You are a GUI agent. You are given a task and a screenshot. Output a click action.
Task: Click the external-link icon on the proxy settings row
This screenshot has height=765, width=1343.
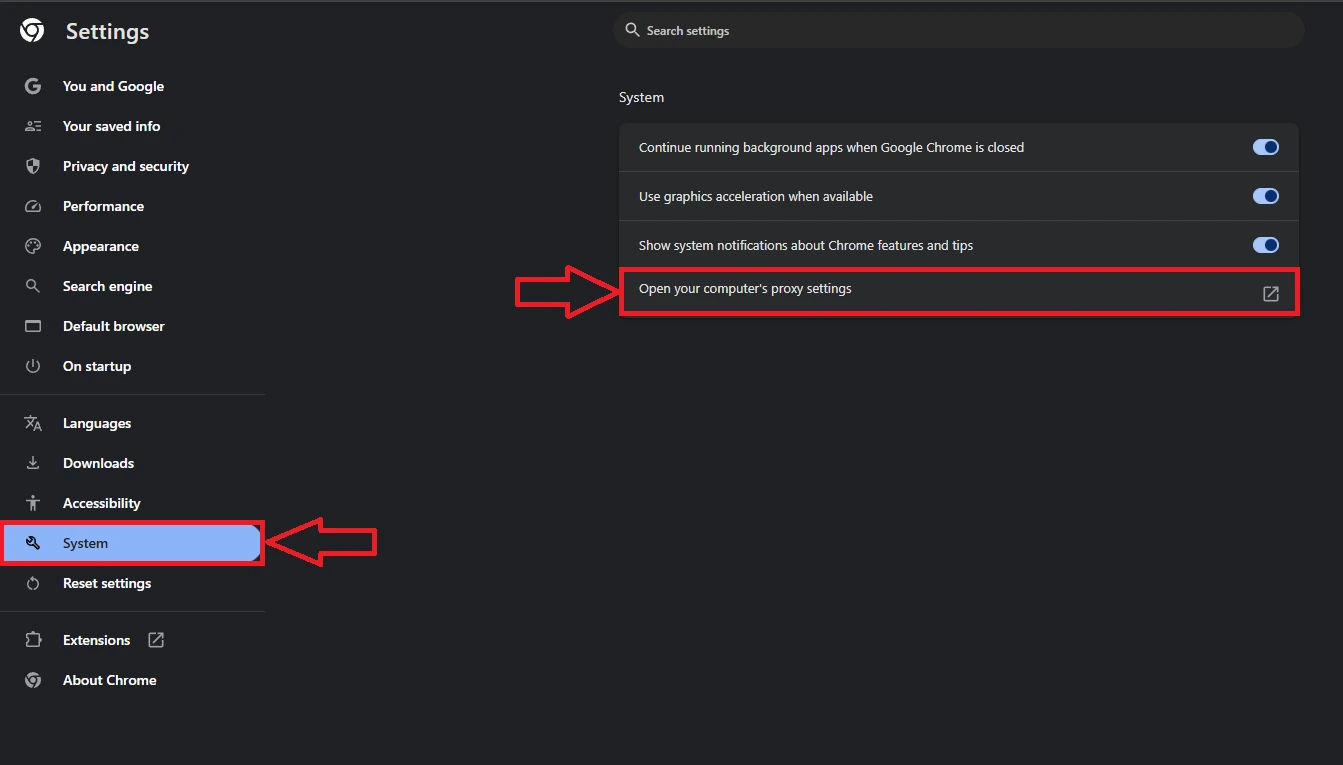(1270, 293)
